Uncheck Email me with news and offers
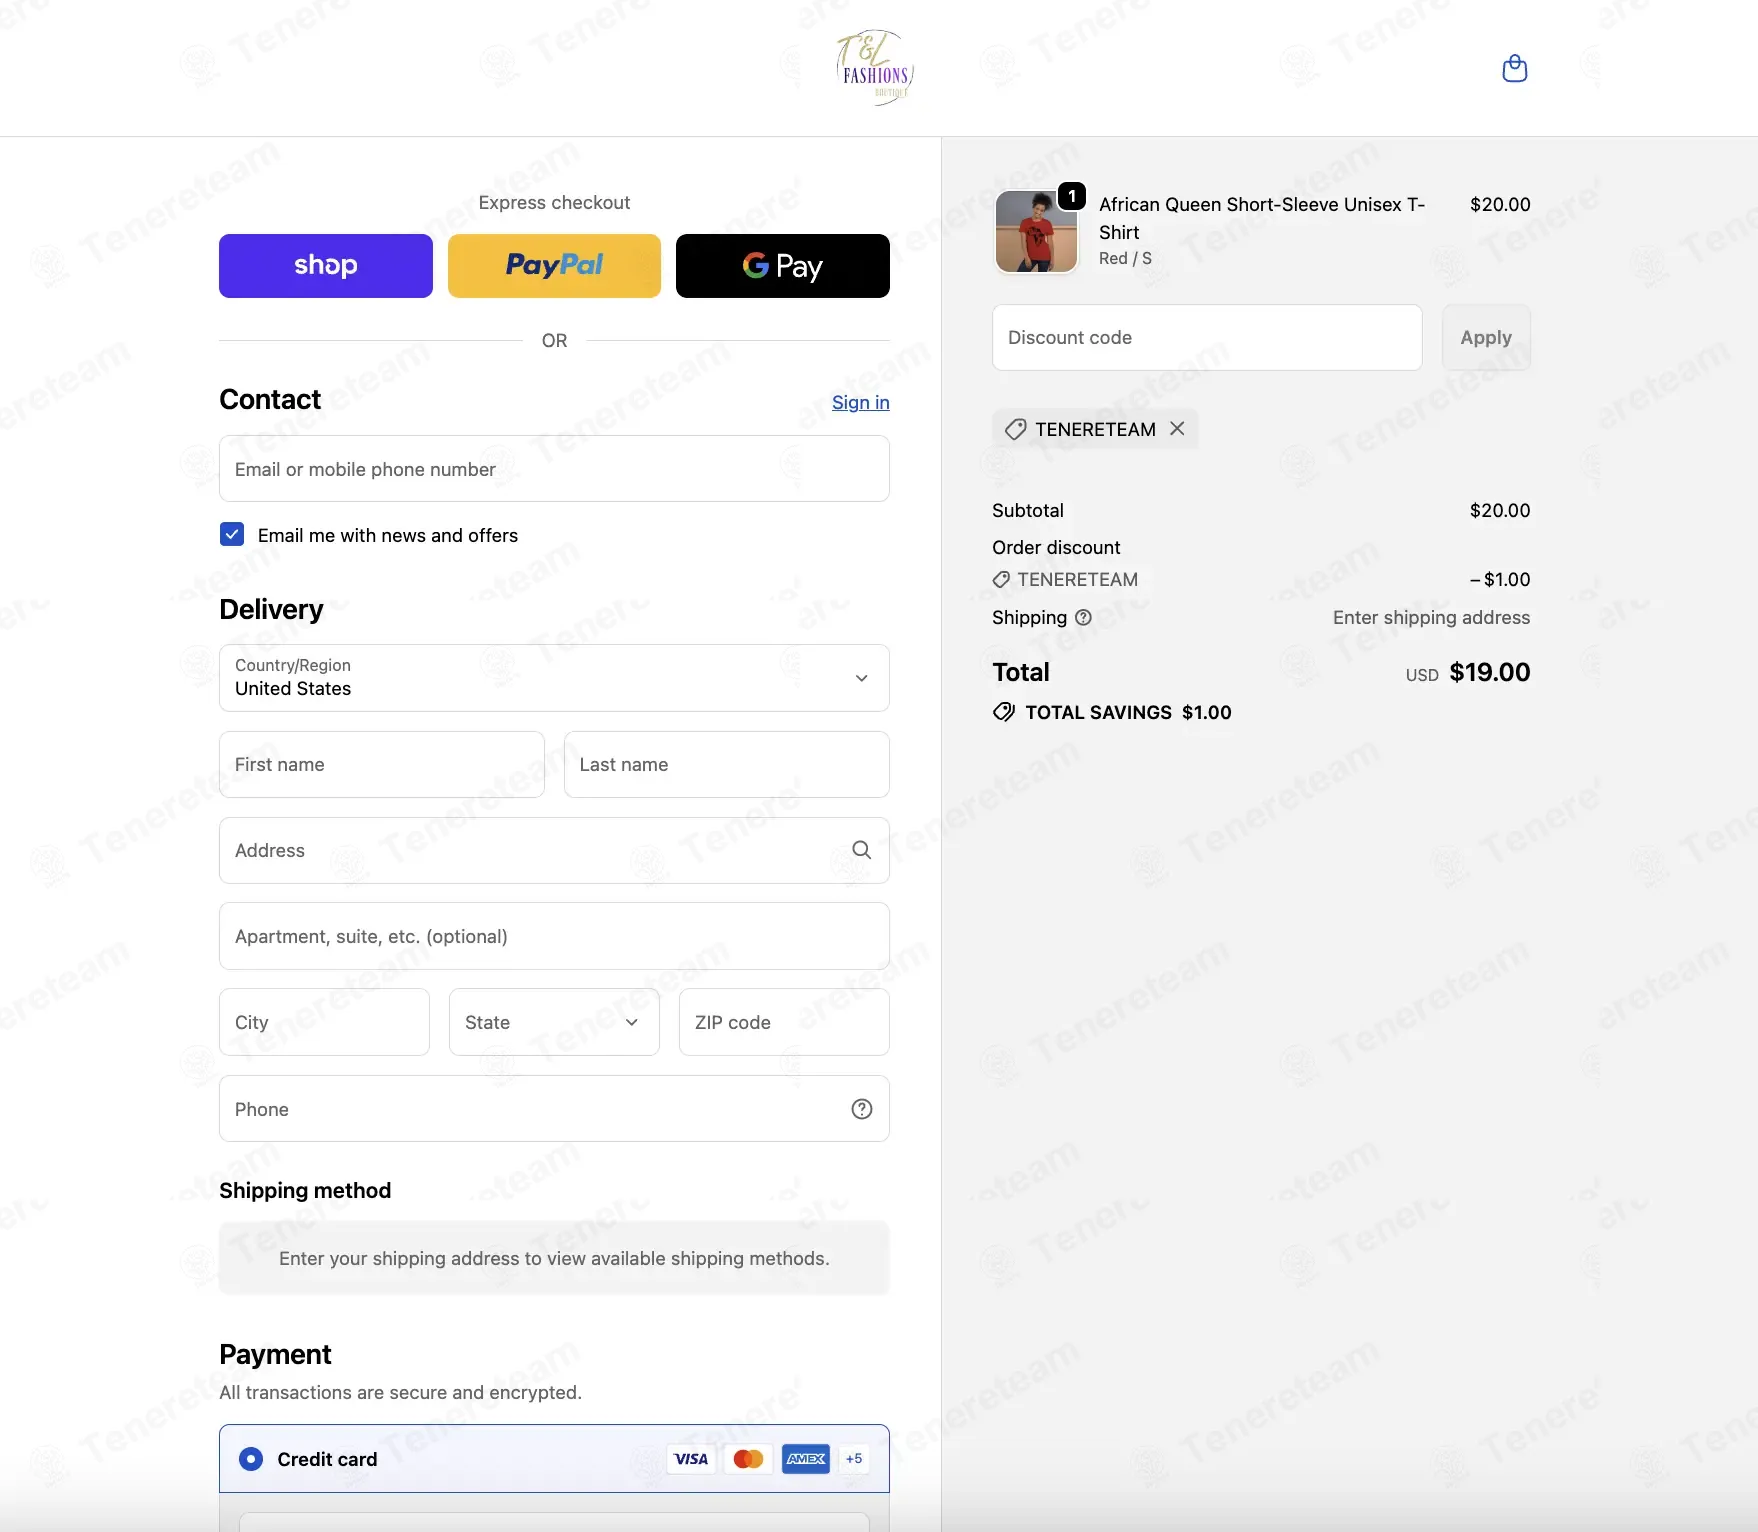The width and height of the screenshot is (1758, 1532). 232,534
